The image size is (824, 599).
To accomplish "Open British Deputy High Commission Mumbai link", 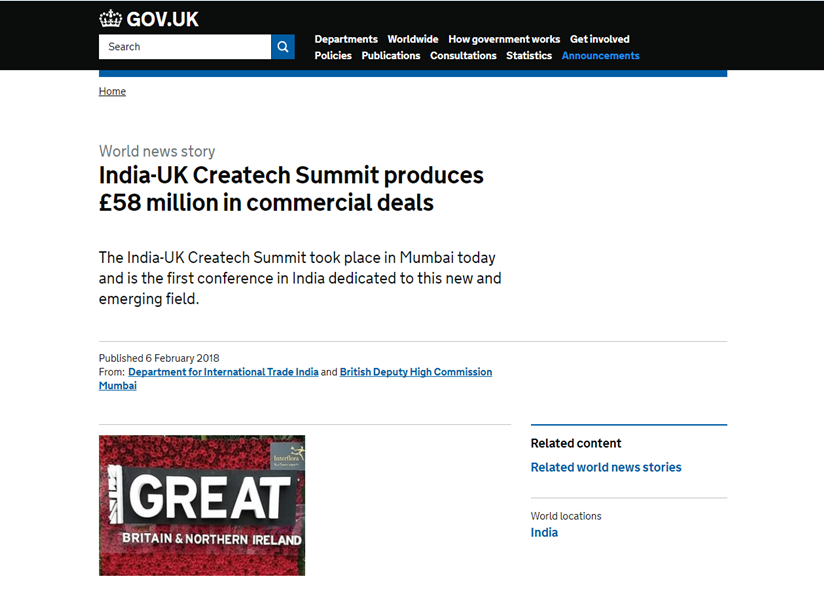I will 416,372.
